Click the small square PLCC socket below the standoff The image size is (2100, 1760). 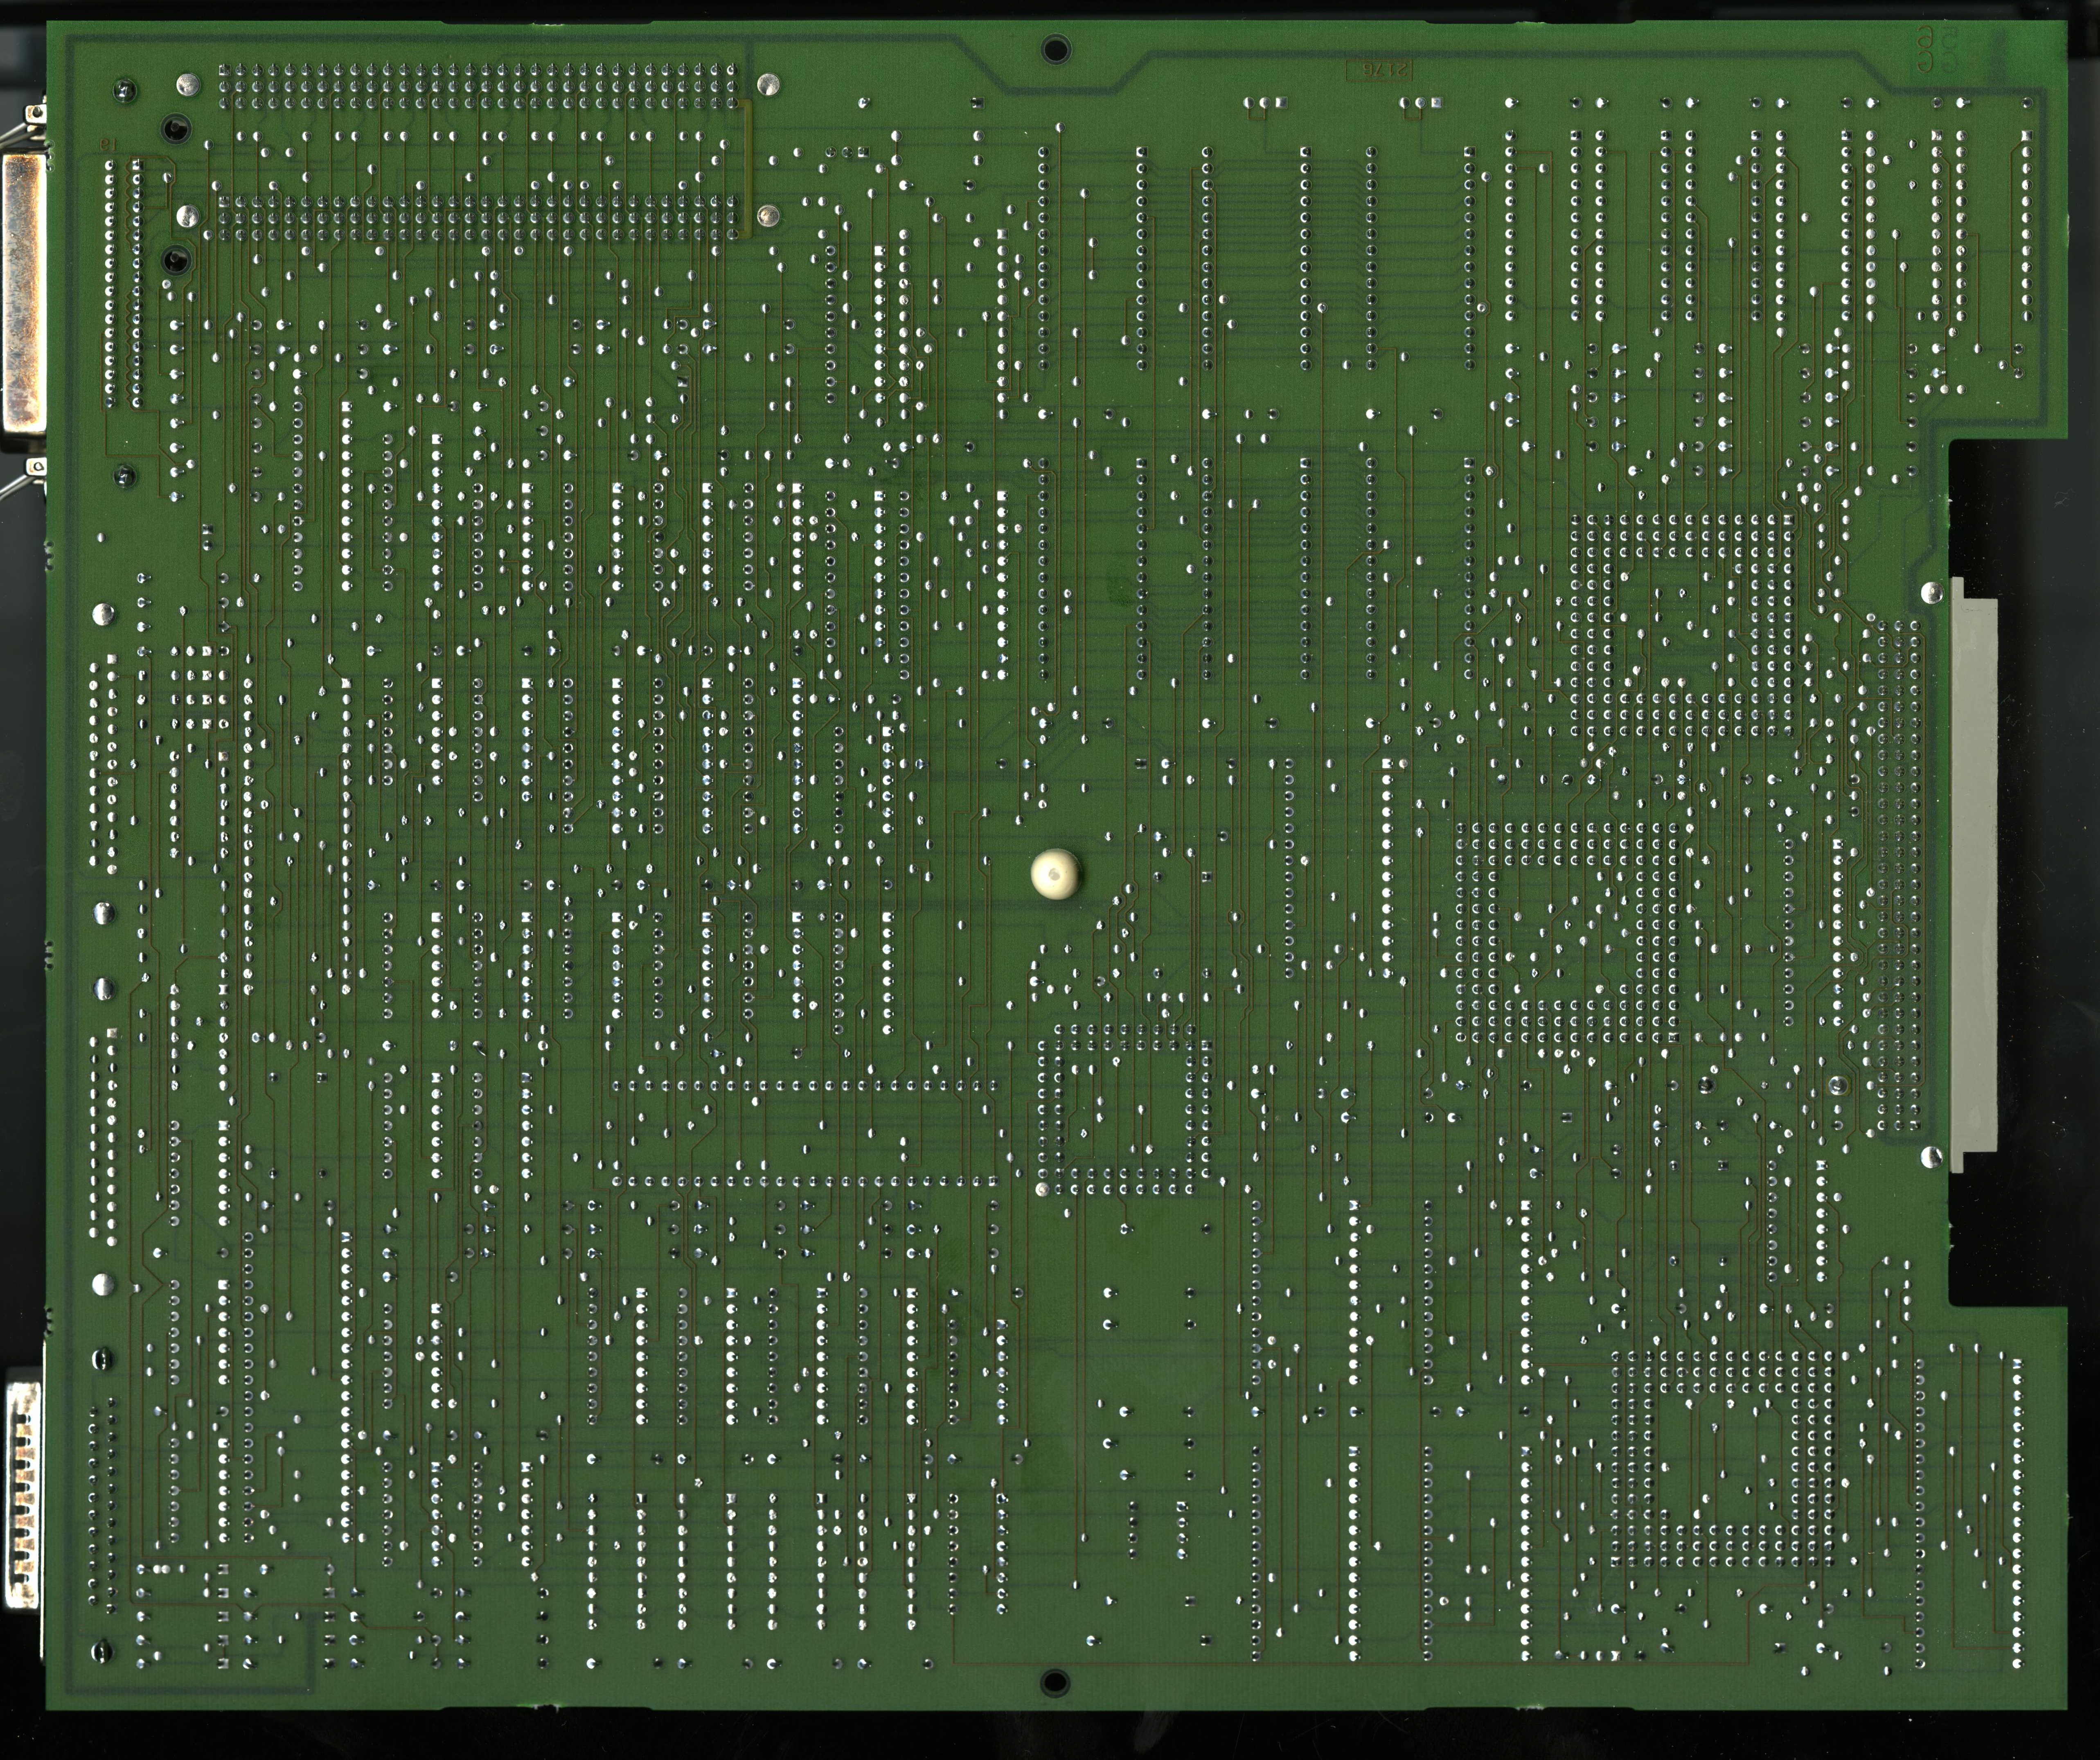tap(1125, 1110)
